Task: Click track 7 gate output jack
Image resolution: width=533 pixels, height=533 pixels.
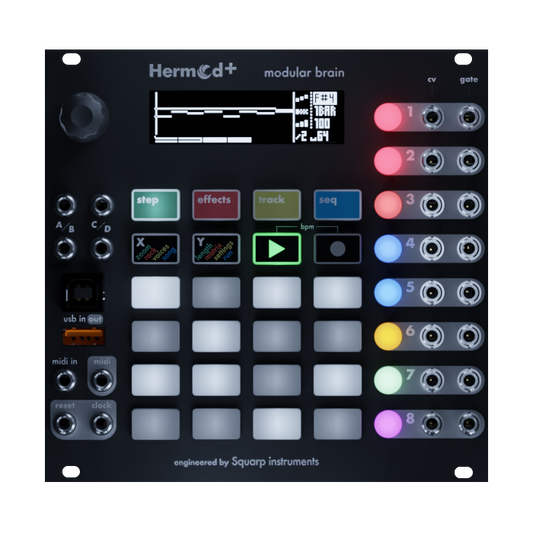Action: [x=469, y=380]
